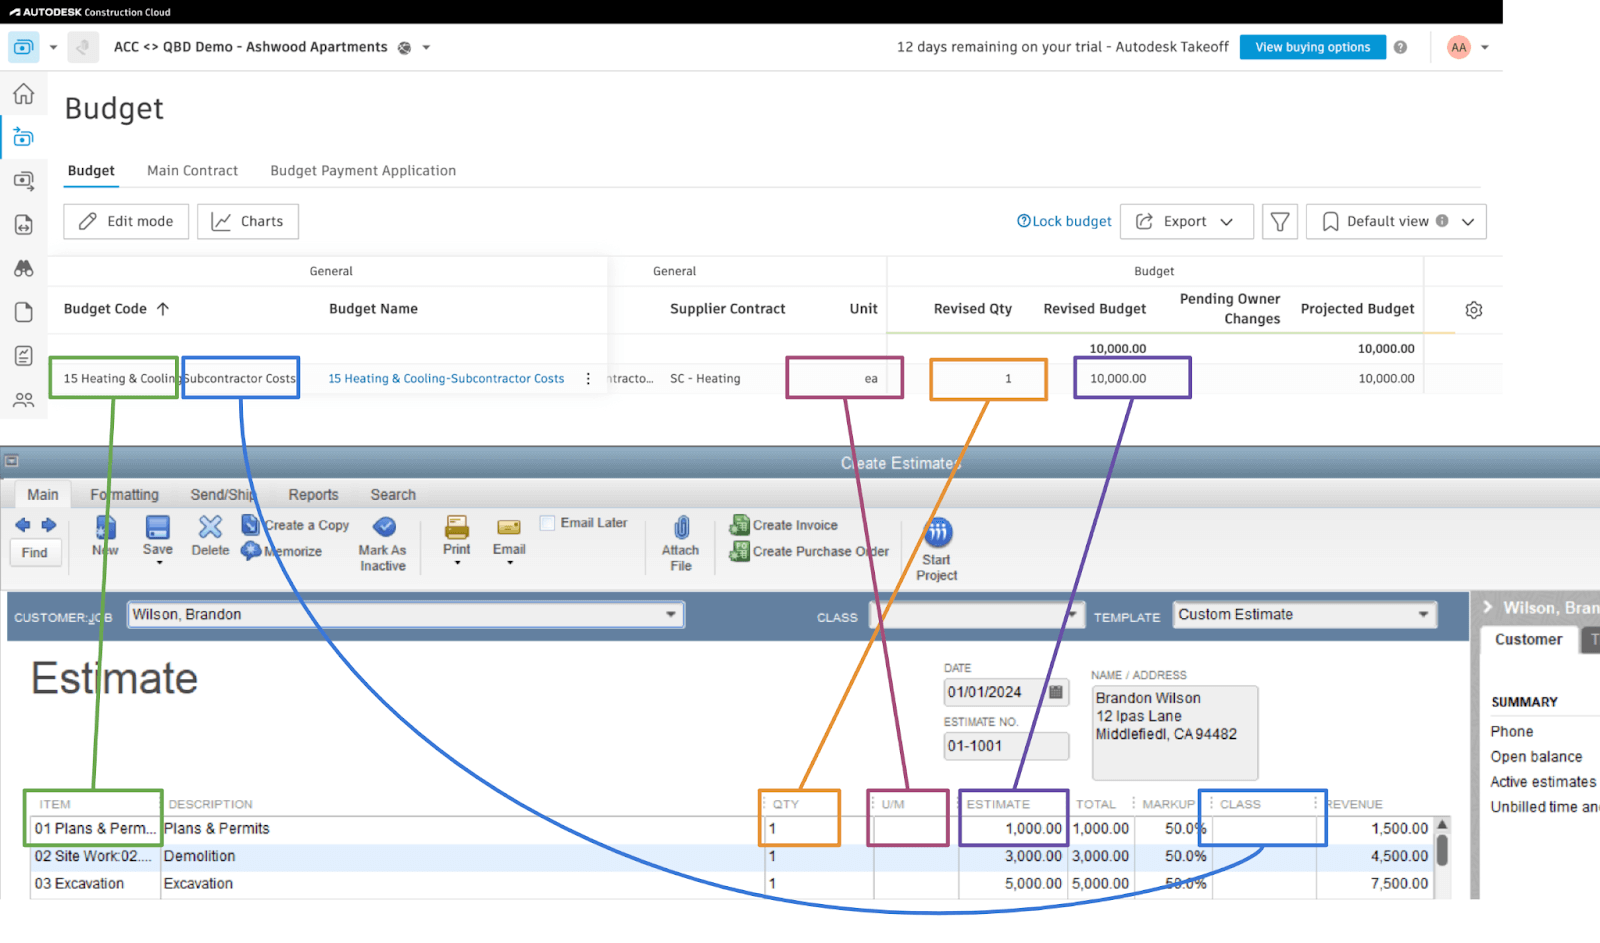Open the three-dot menu on Heating & Cooling row

point(588,379)
